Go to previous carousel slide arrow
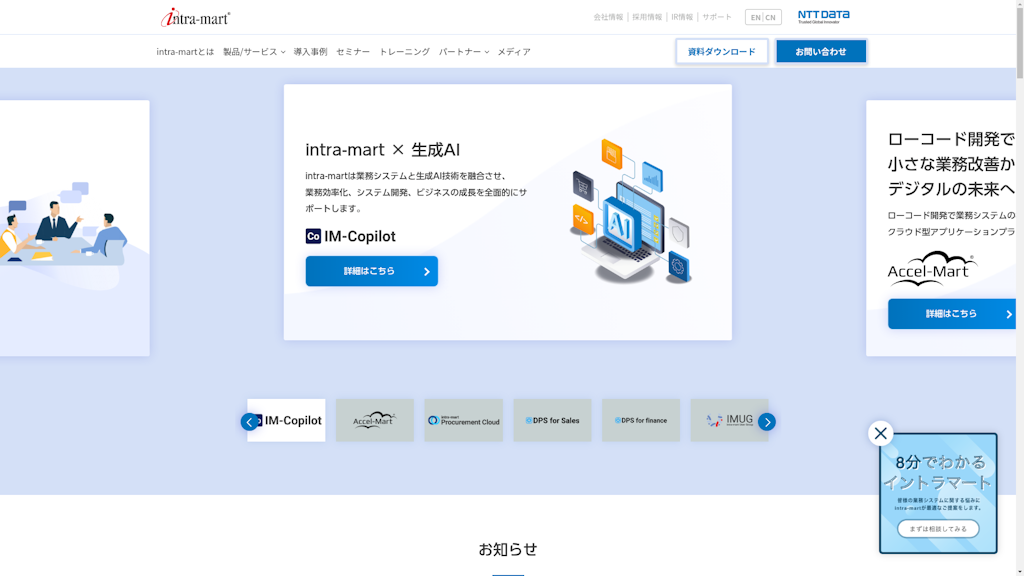Screen dimensions: 1024x576 [250, 422]
